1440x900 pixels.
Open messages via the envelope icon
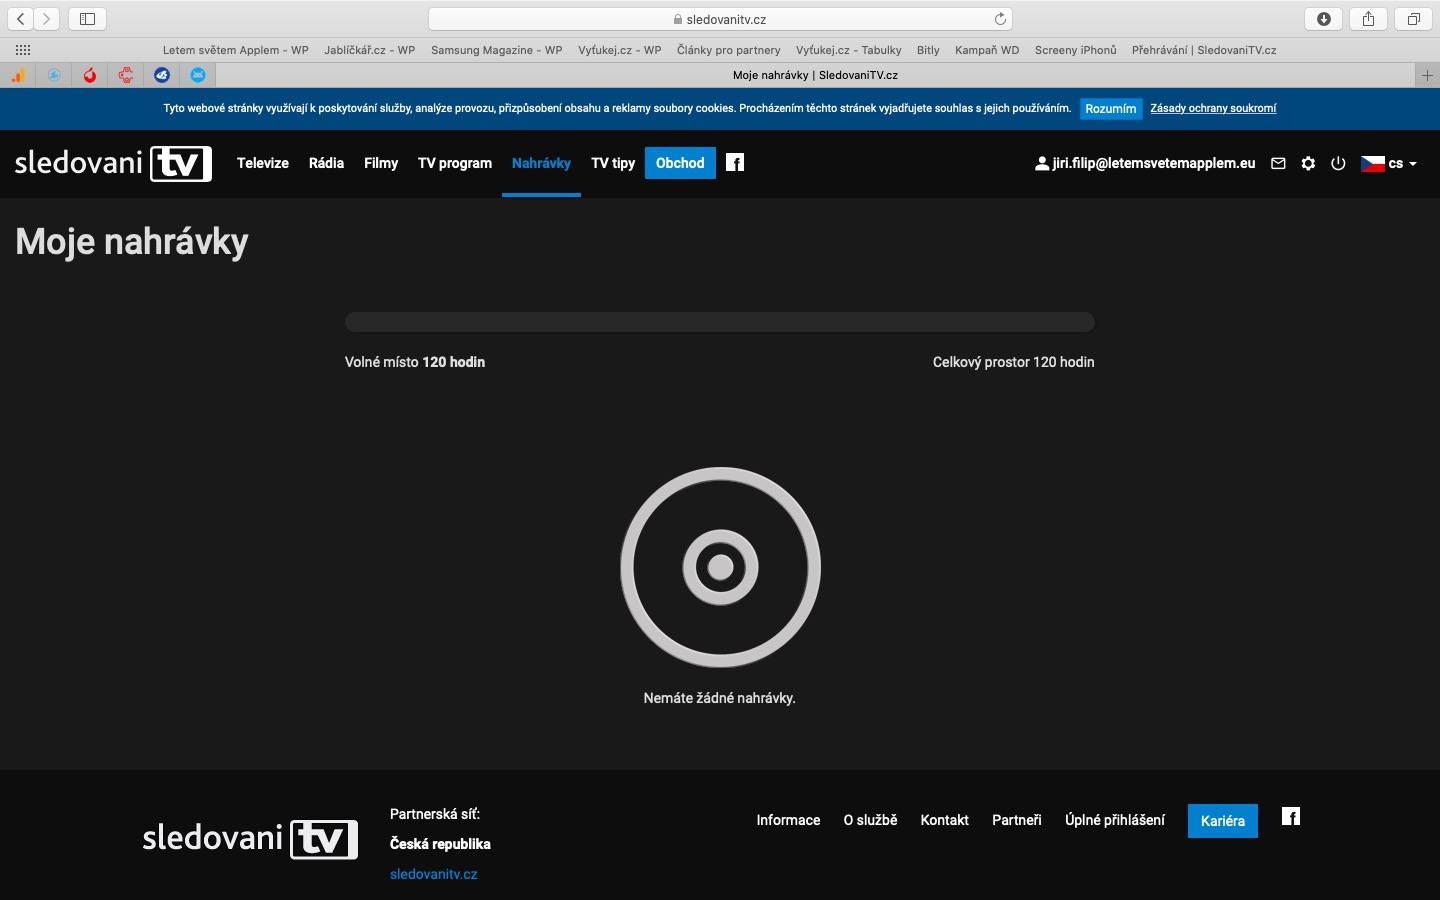[1278, 163]
